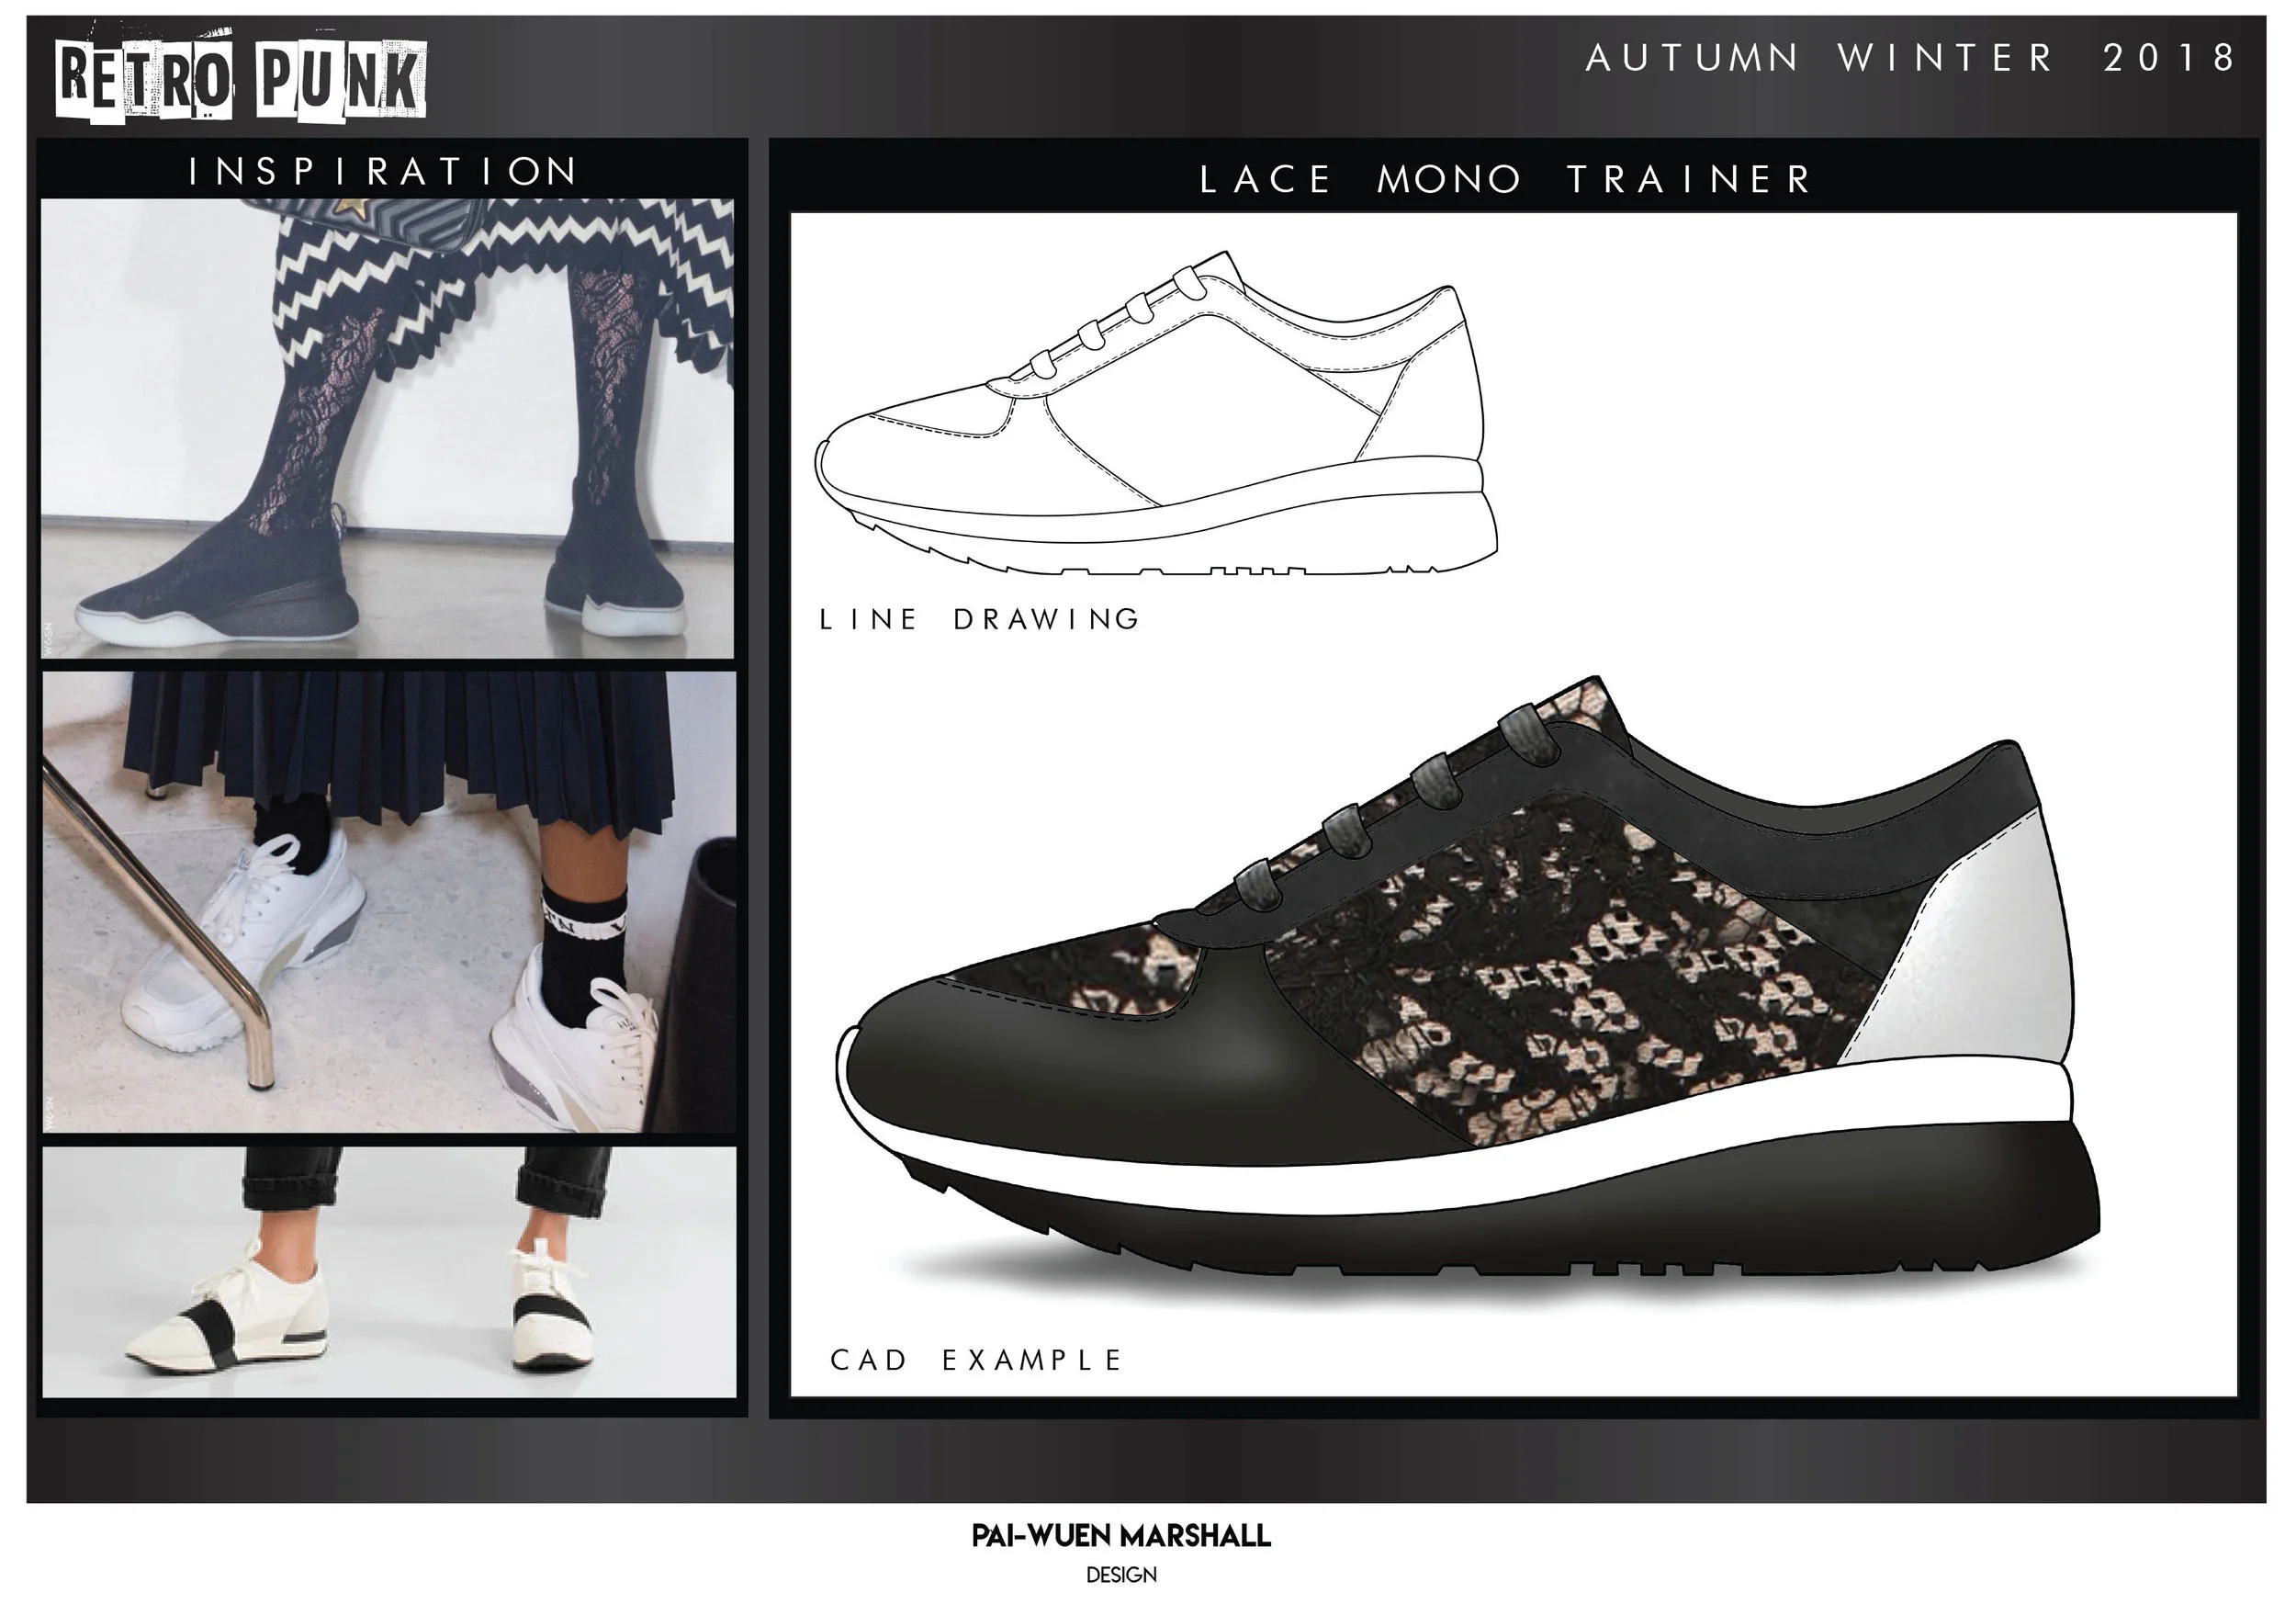Click the CAD Example caption
This screenshot has width=2296, height=1604.
click(977, 1360)
